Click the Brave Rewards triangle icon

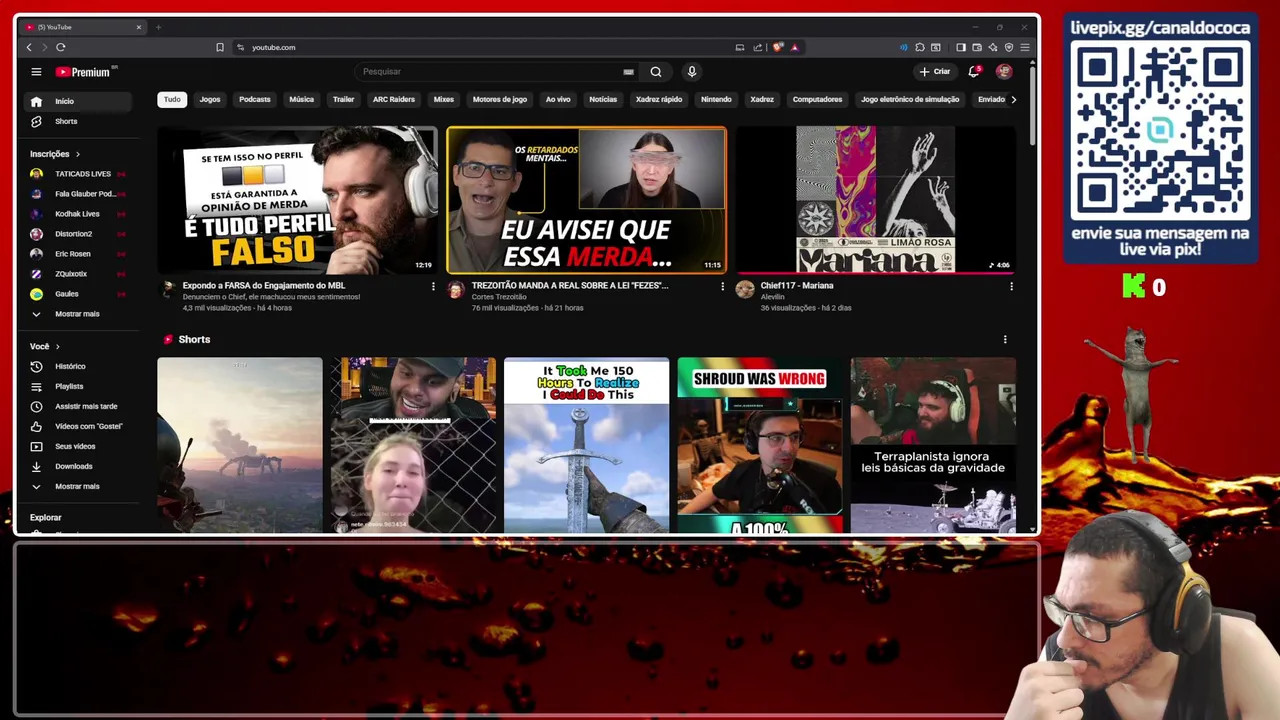795,47
